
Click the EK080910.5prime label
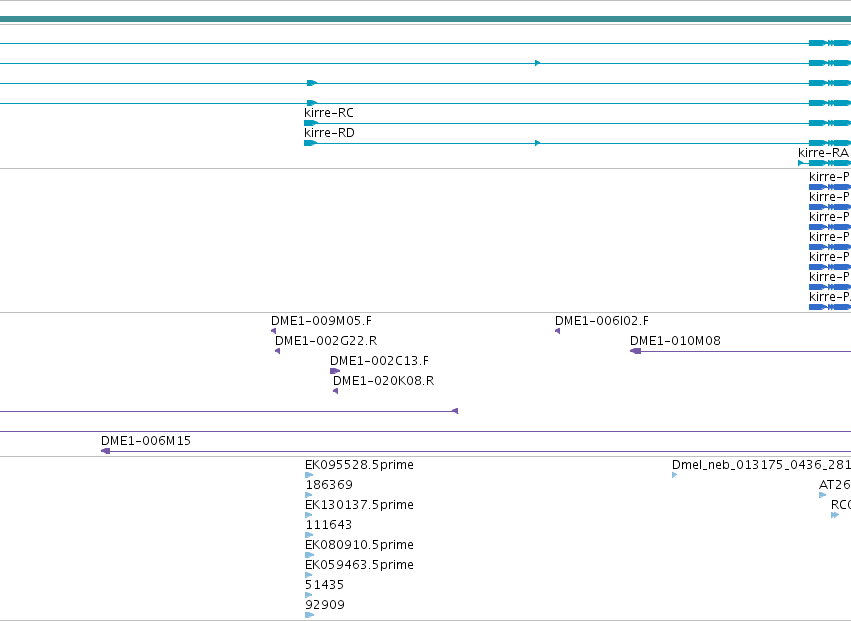tap(359, 545)
